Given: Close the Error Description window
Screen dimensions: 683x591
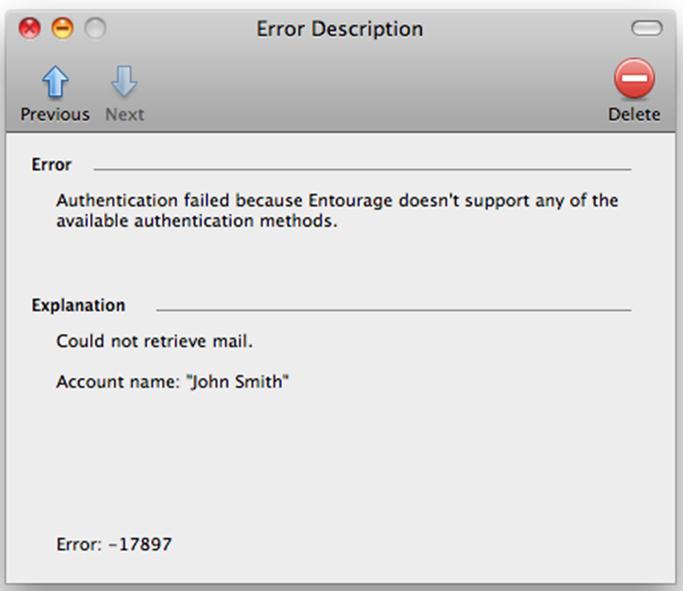Looking at the screenshot, I should click(x=30, y=28).
